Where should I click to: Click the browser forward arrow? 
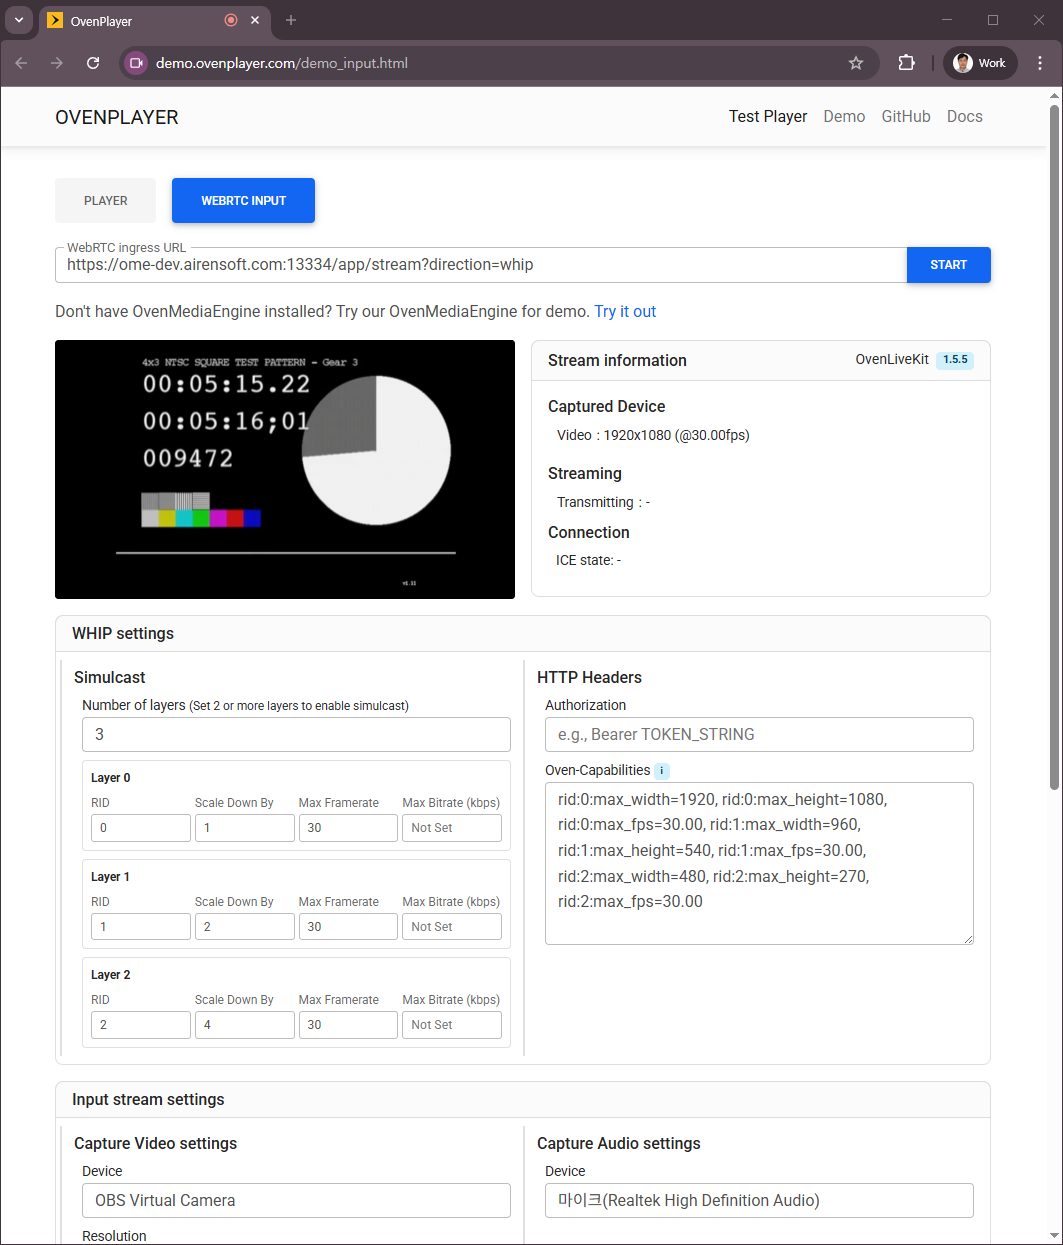point(57,63)
